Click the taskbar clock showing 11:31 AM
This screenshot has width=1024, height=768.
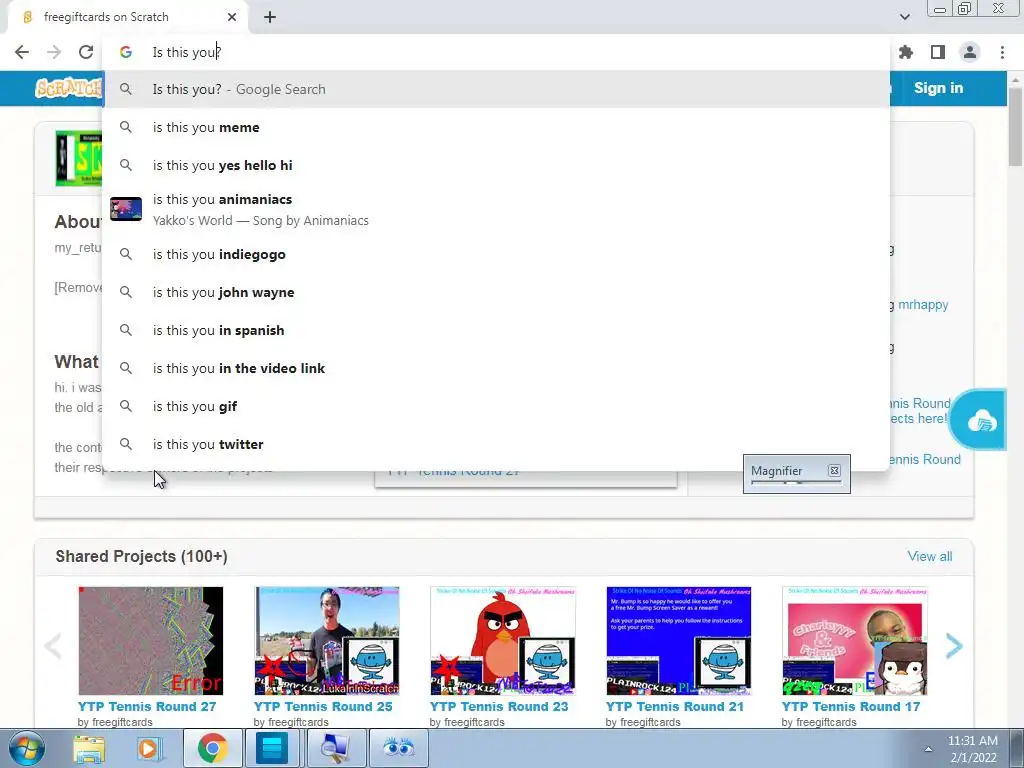click(x=973, y=749)
